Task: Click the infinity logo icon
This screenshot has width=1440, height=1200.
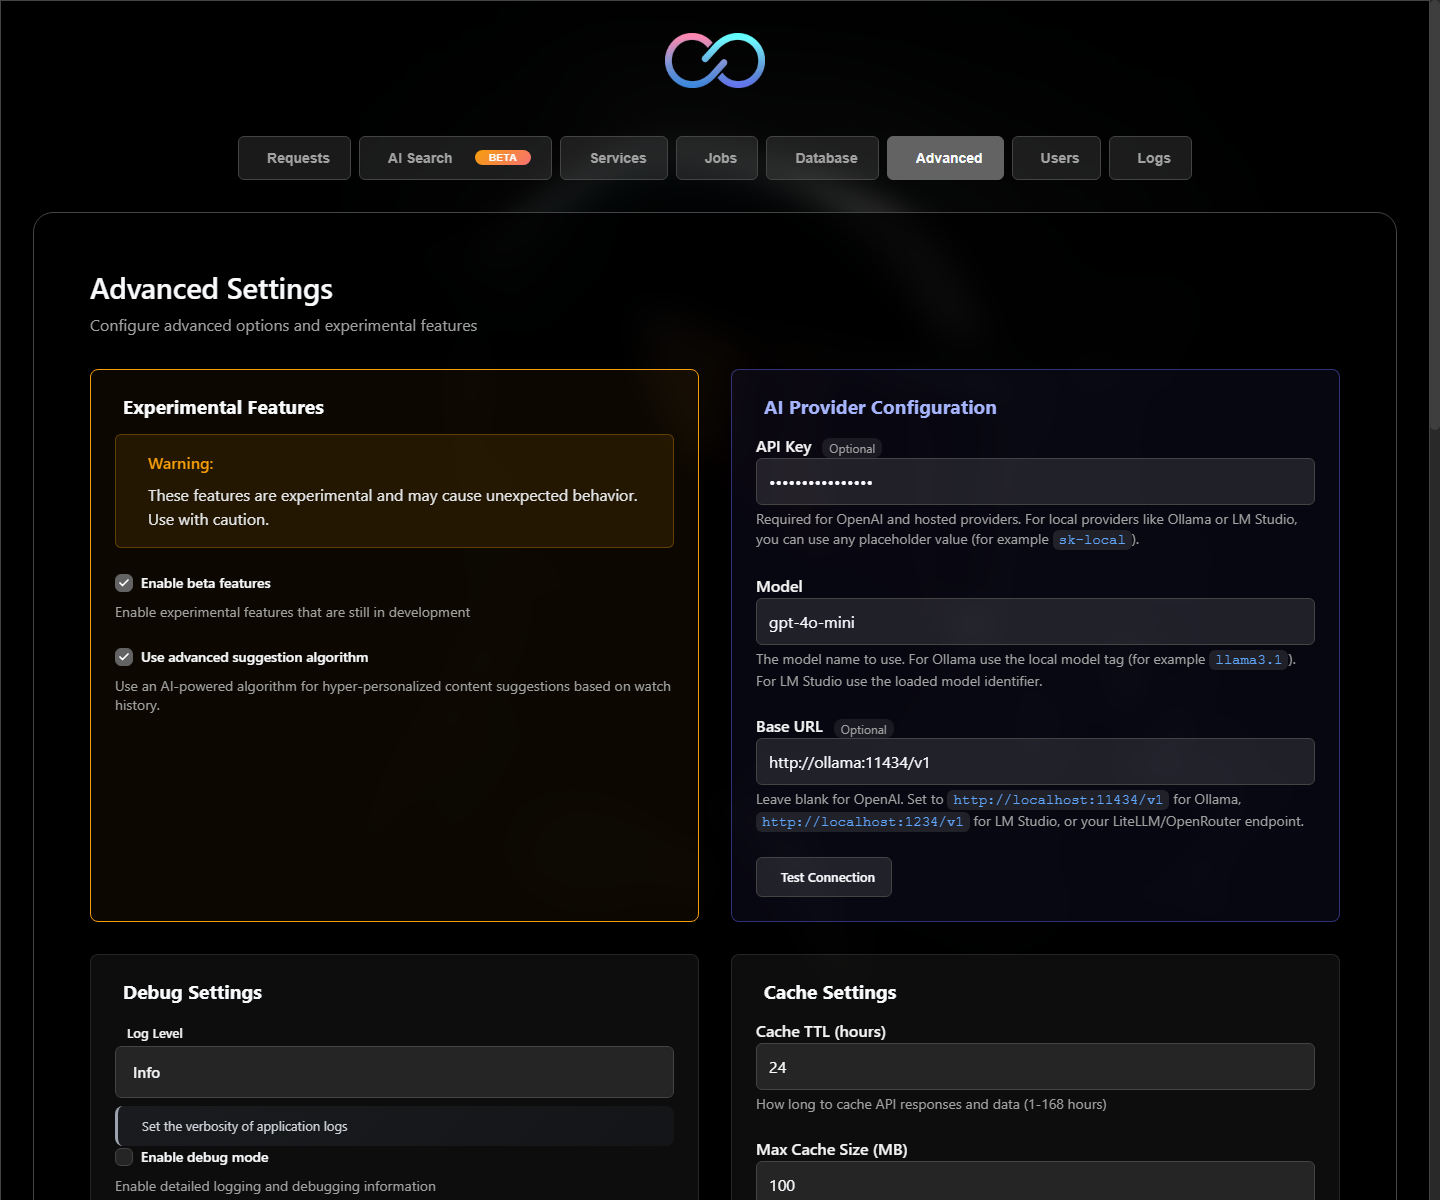Action: (x=715, y=60)
